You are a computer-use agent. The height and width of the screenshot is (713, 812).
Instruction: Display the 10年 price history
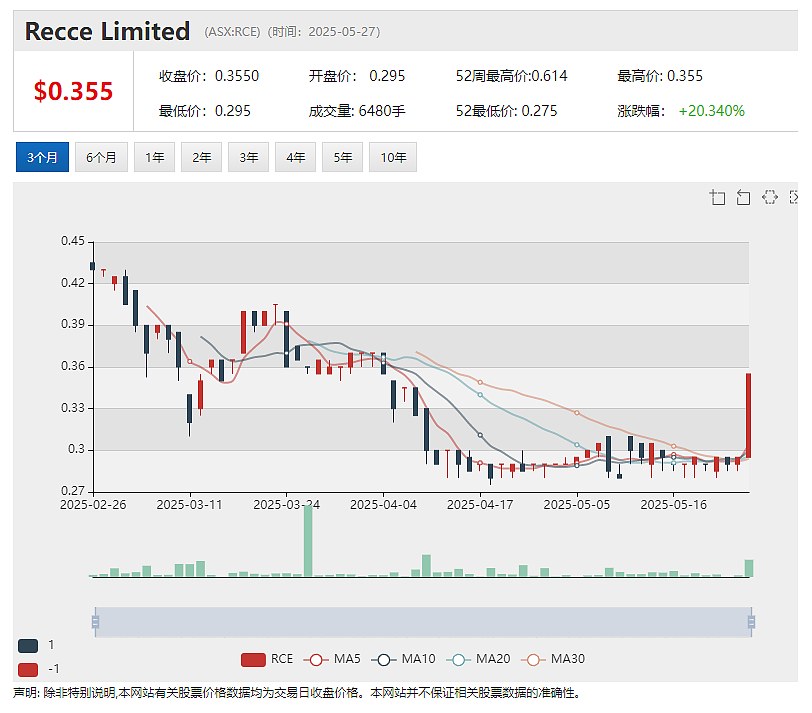pos(393,157)
